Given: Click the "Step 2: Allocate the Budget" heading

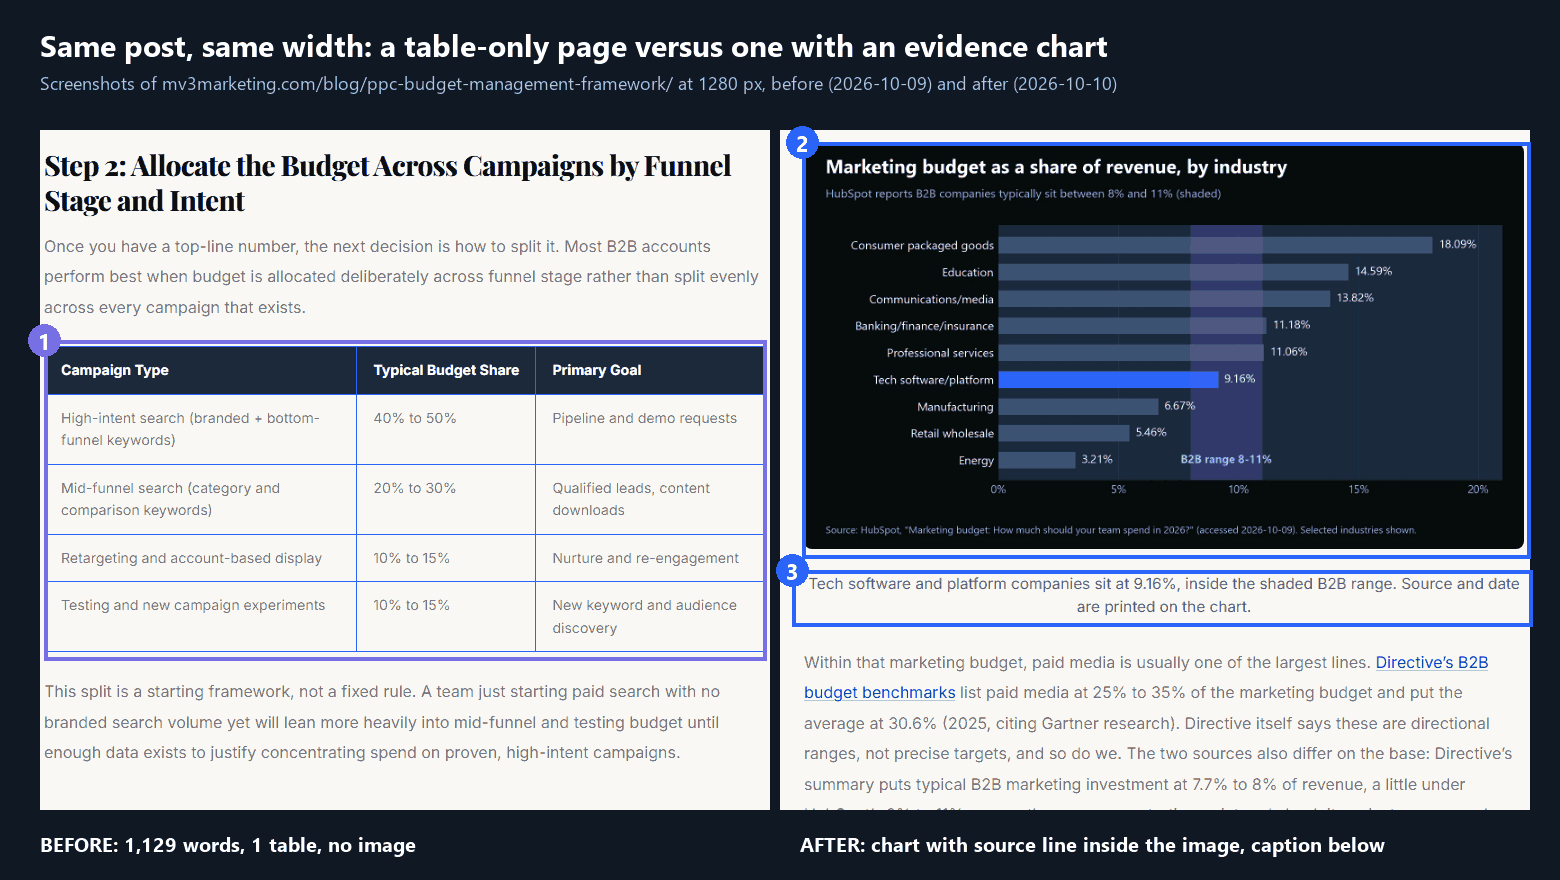Looking at the screenshot, I should [388, 183].
